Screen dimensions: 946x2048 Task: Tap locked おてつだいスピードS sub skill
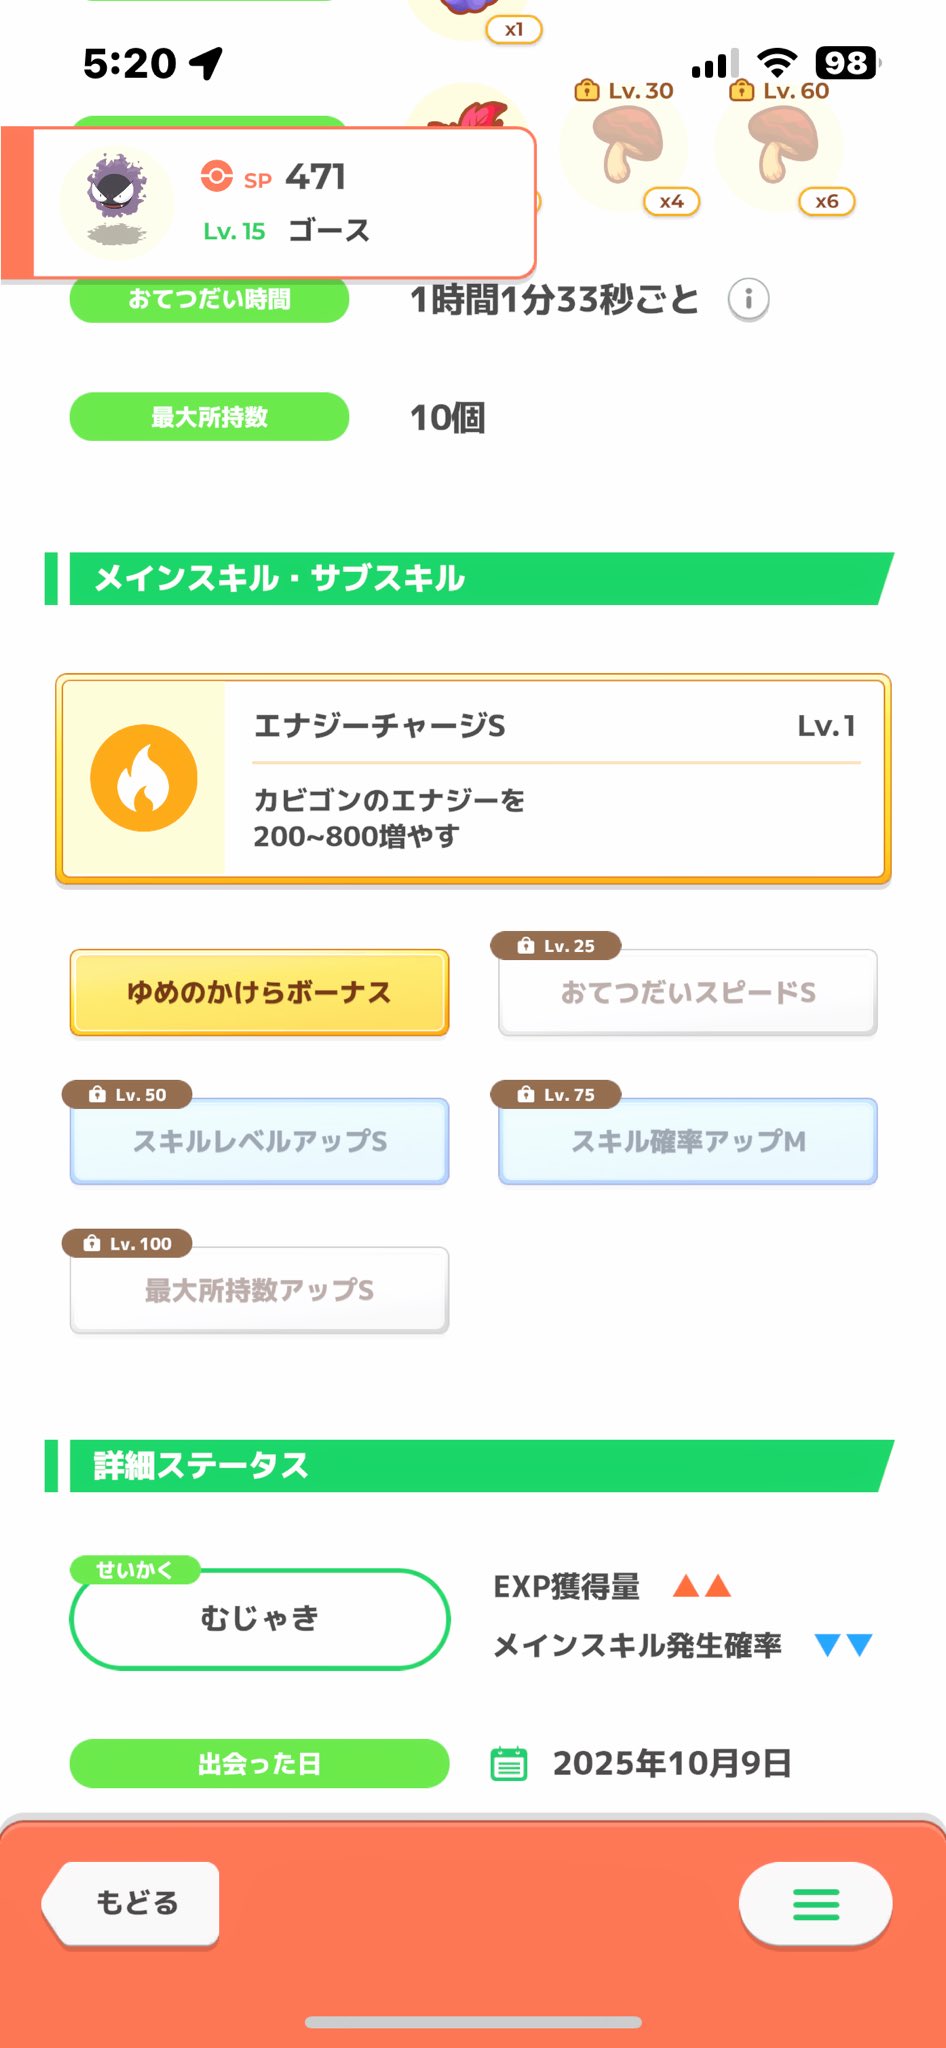coord(688,992)
